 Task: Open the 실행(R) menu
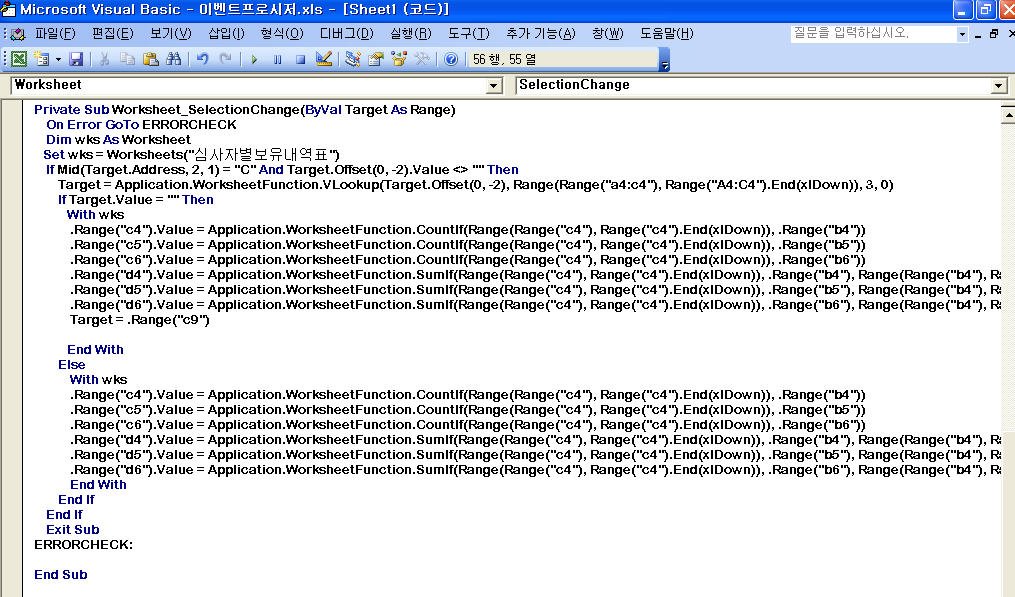tap(410, 34)
